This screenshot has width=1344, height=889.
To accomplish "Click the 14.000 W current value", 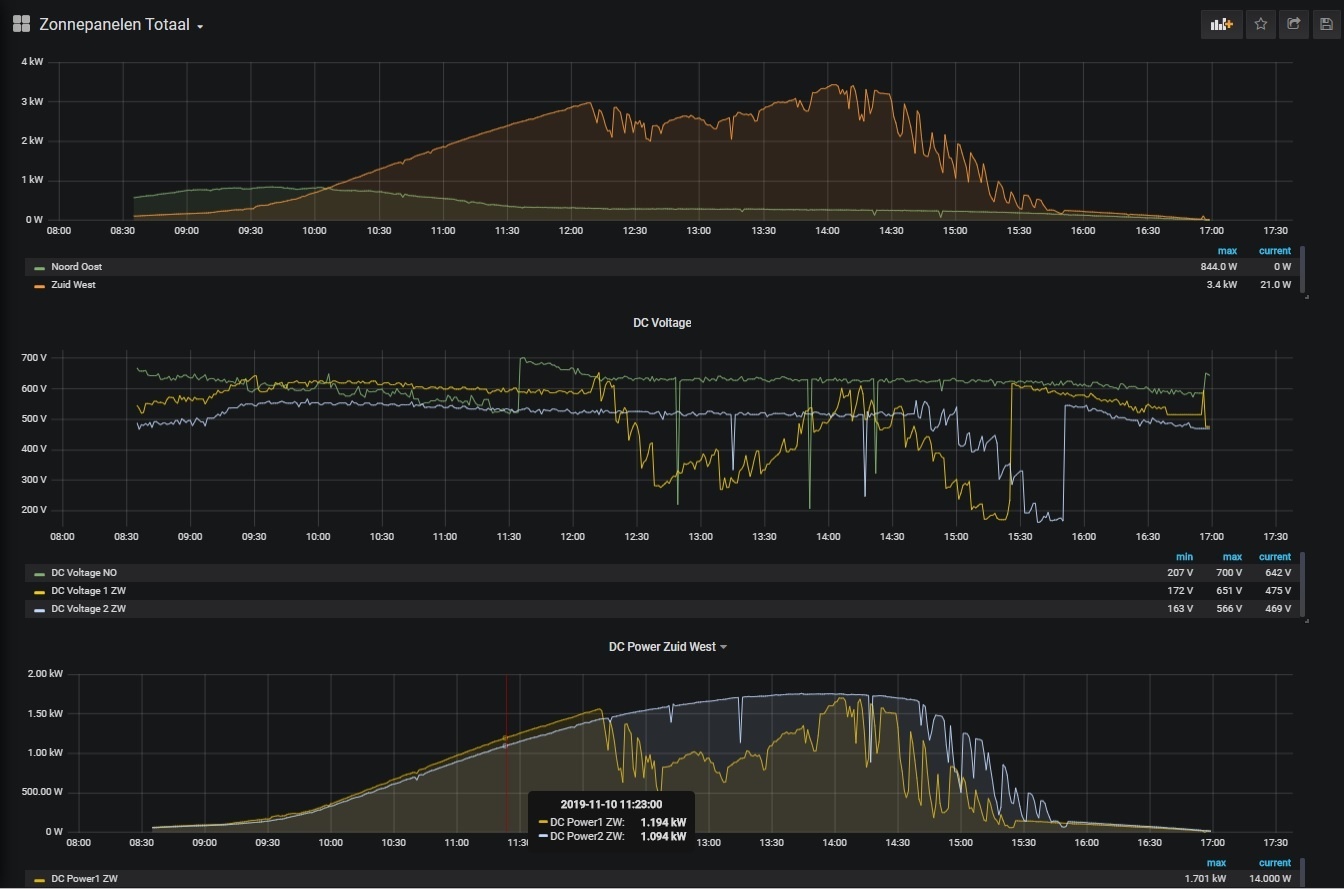I will point(1268,879).
